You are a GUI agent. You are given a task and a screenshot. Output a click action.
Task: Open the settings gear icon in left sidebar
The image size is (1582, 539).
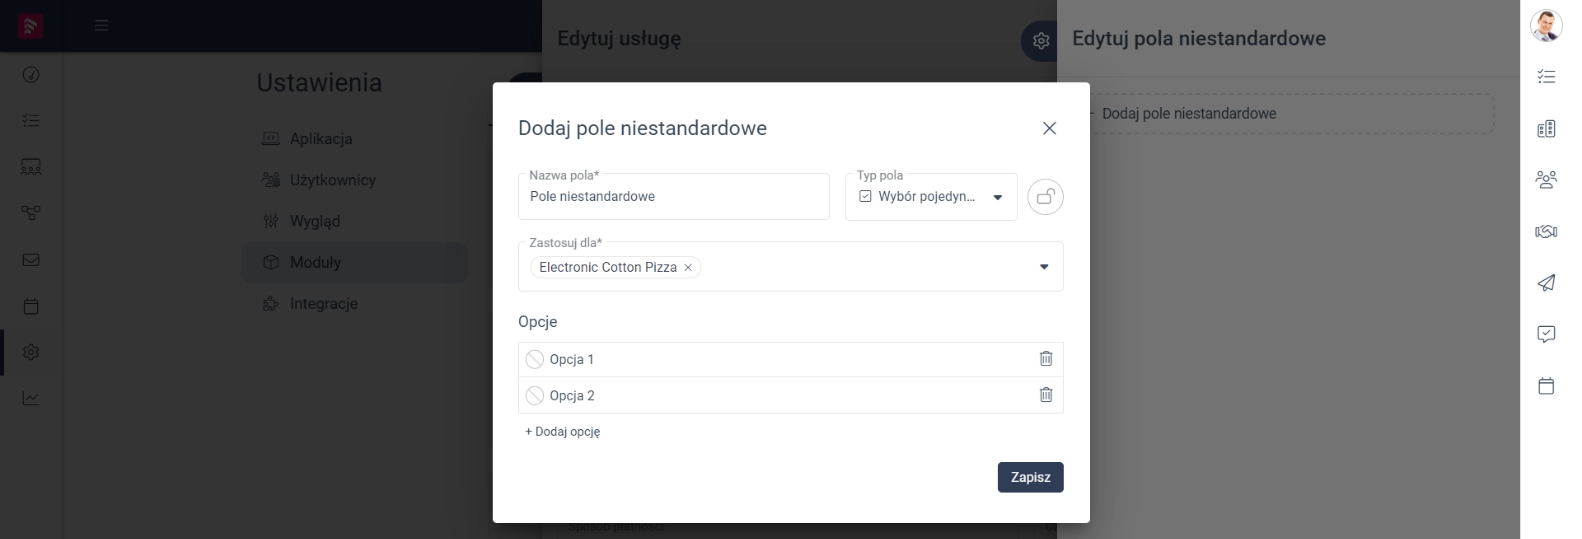tap(31, 352)
